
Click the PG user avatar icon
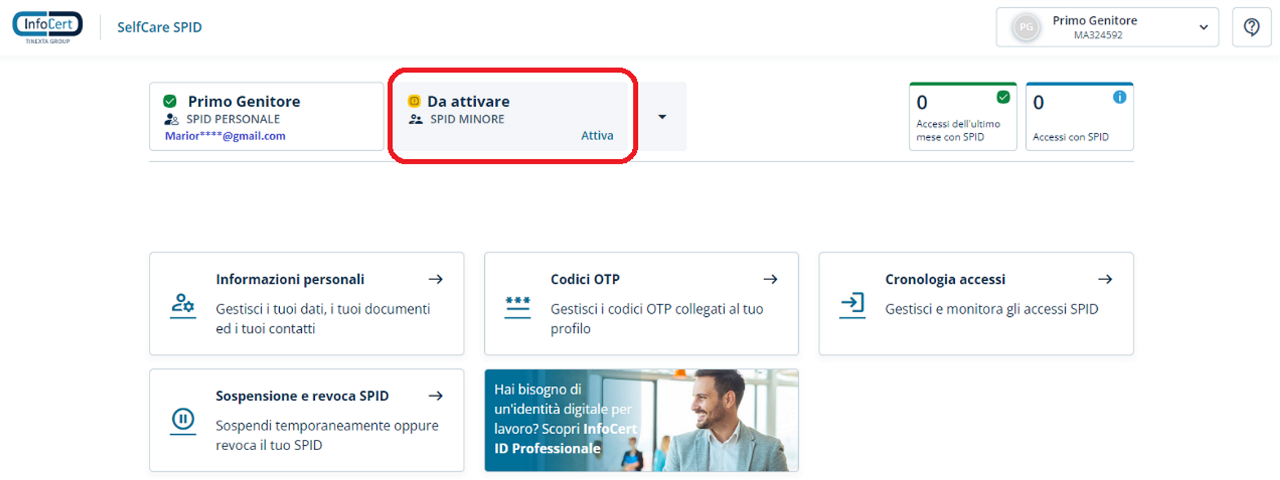coord(1024,28)
